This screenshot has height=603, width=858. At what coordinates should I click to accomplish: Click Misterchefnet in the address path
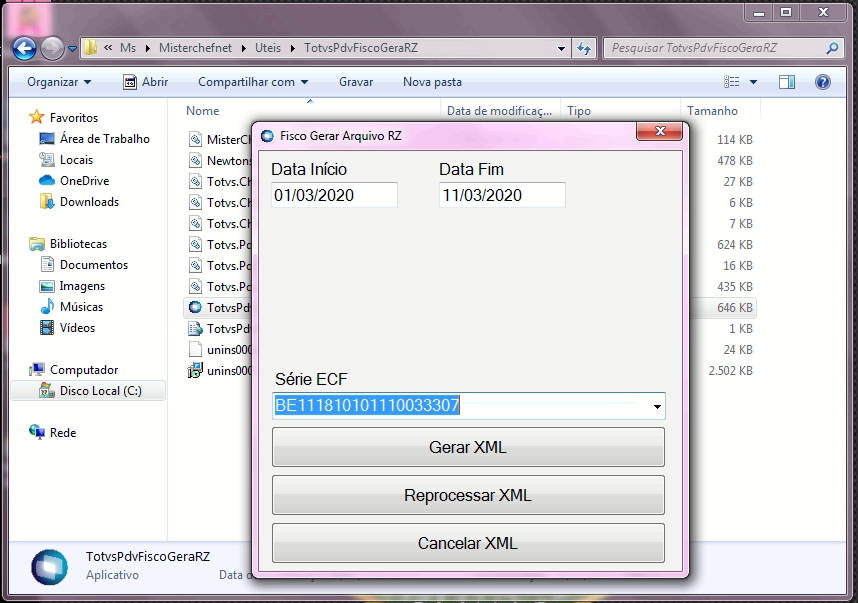point(195,48)
